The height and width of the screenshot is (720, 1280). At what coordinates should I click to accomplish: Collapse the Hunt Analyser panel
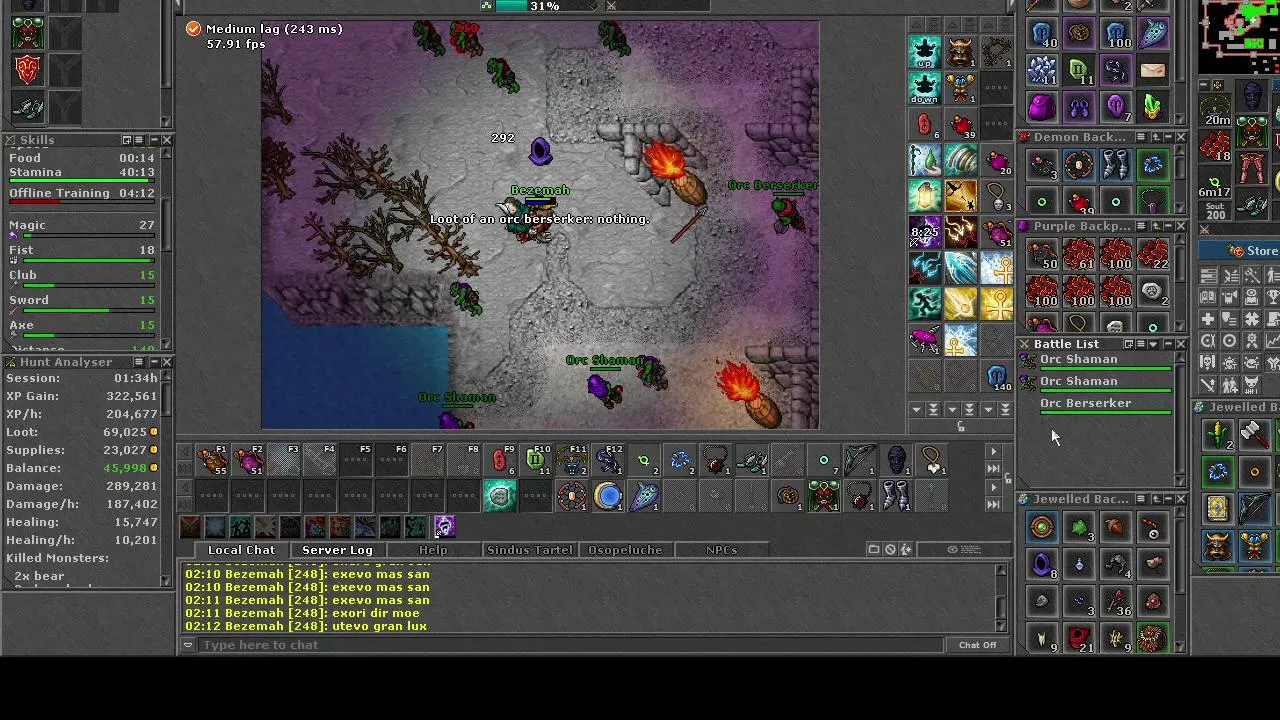click(153, 362)
